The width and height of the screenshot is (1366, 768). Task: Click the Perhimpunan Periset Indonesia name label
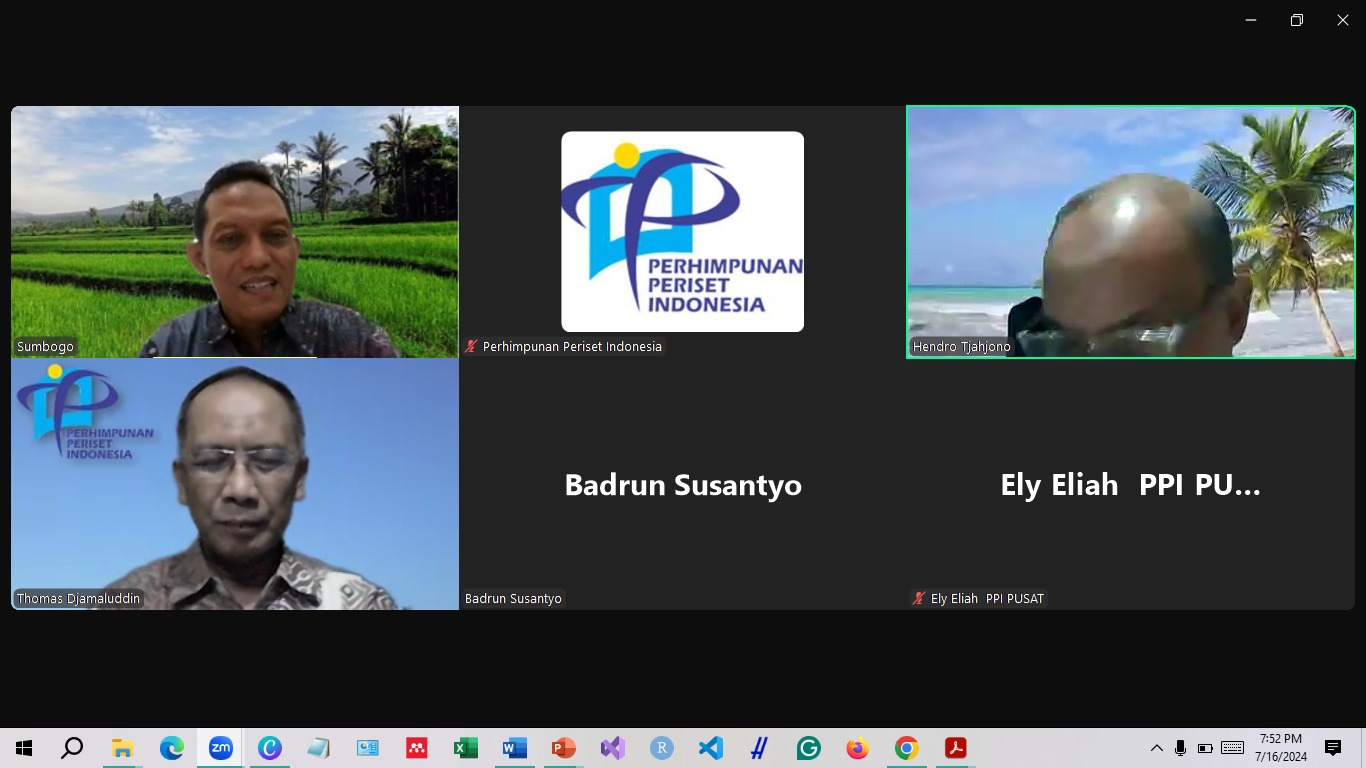(x=572, y=347)
